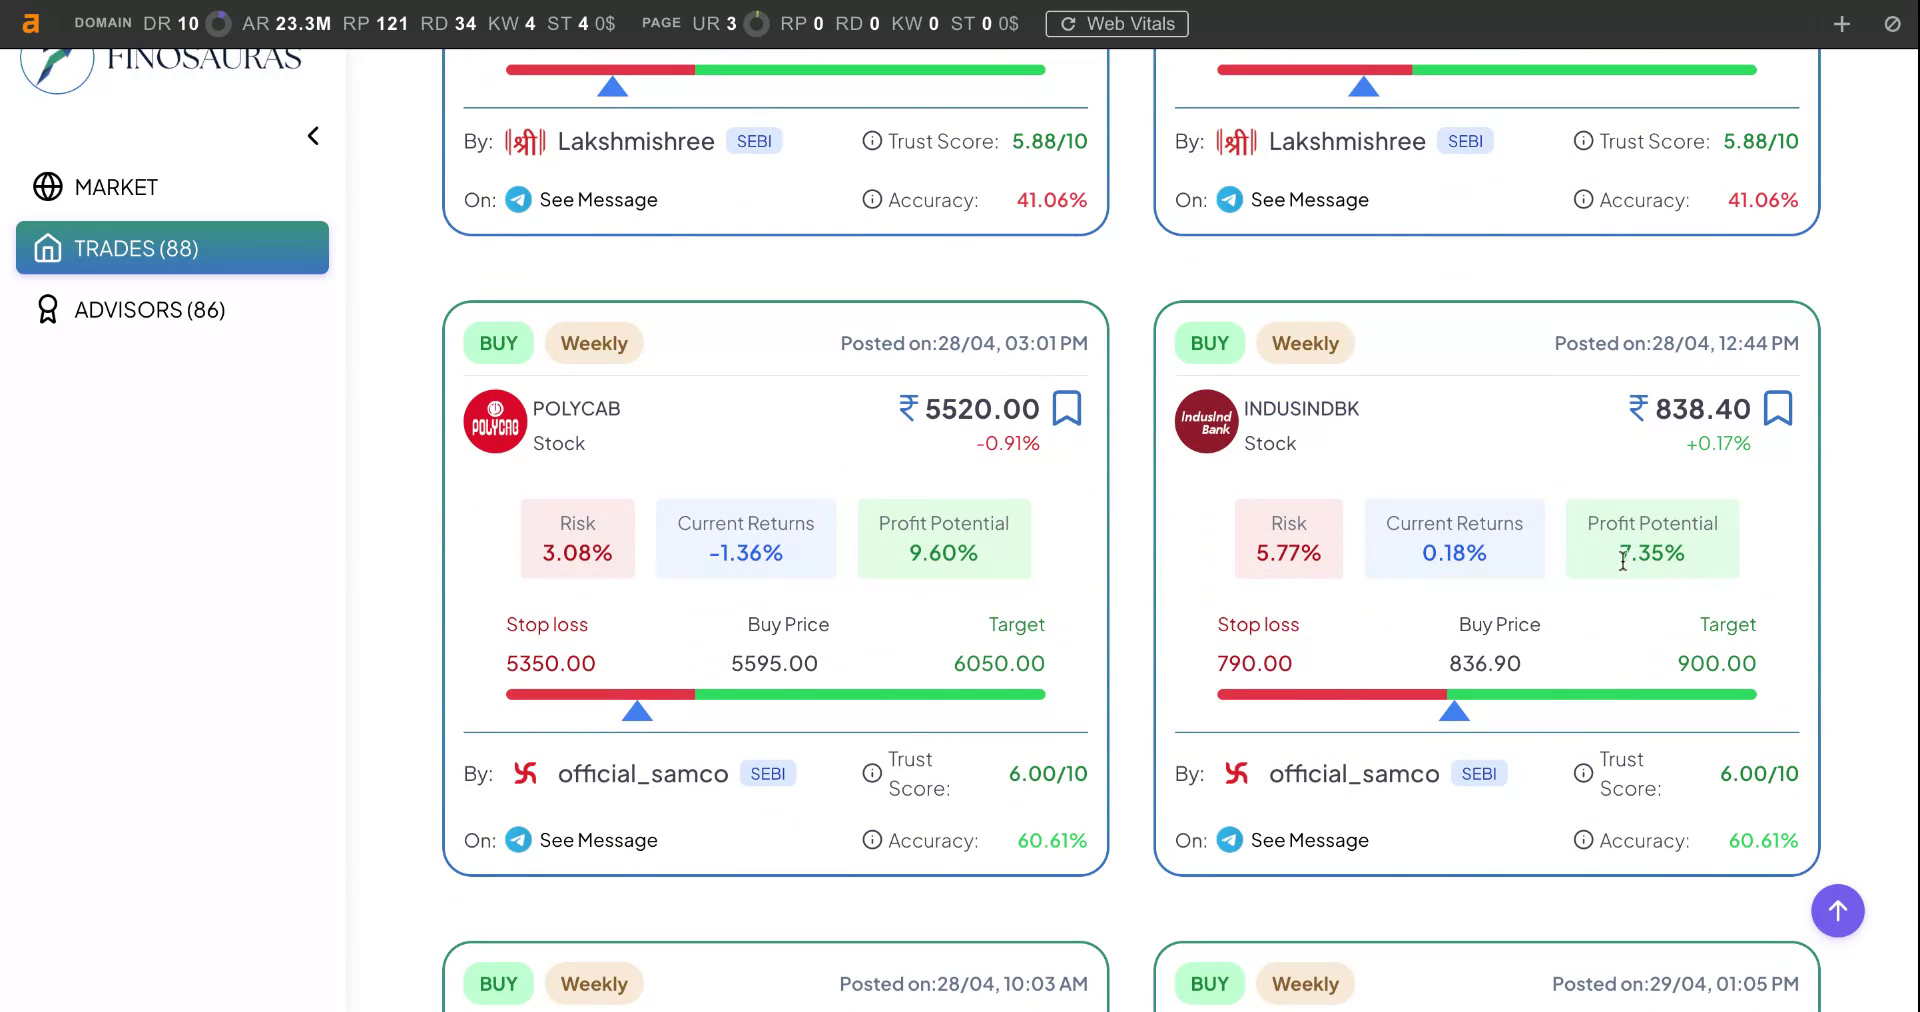Bookmark the POLYCAB trade
Image resolution: width=1920 pixels, height=1012 pixels.
(1067, 408)
